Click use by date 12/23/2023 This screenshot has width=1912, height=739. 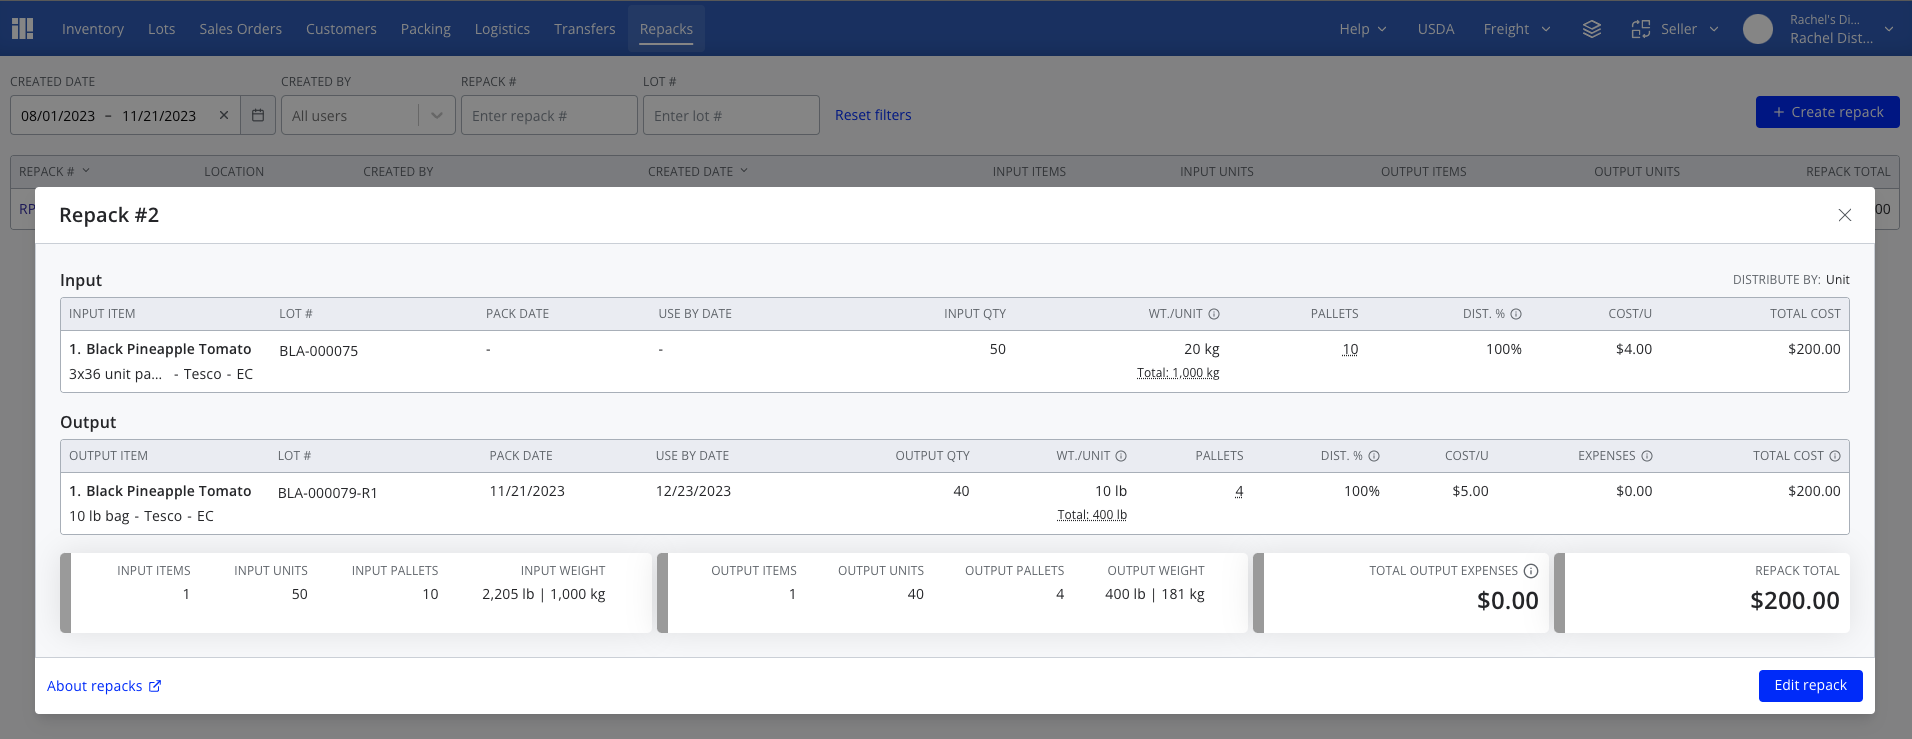click(693, 491)
